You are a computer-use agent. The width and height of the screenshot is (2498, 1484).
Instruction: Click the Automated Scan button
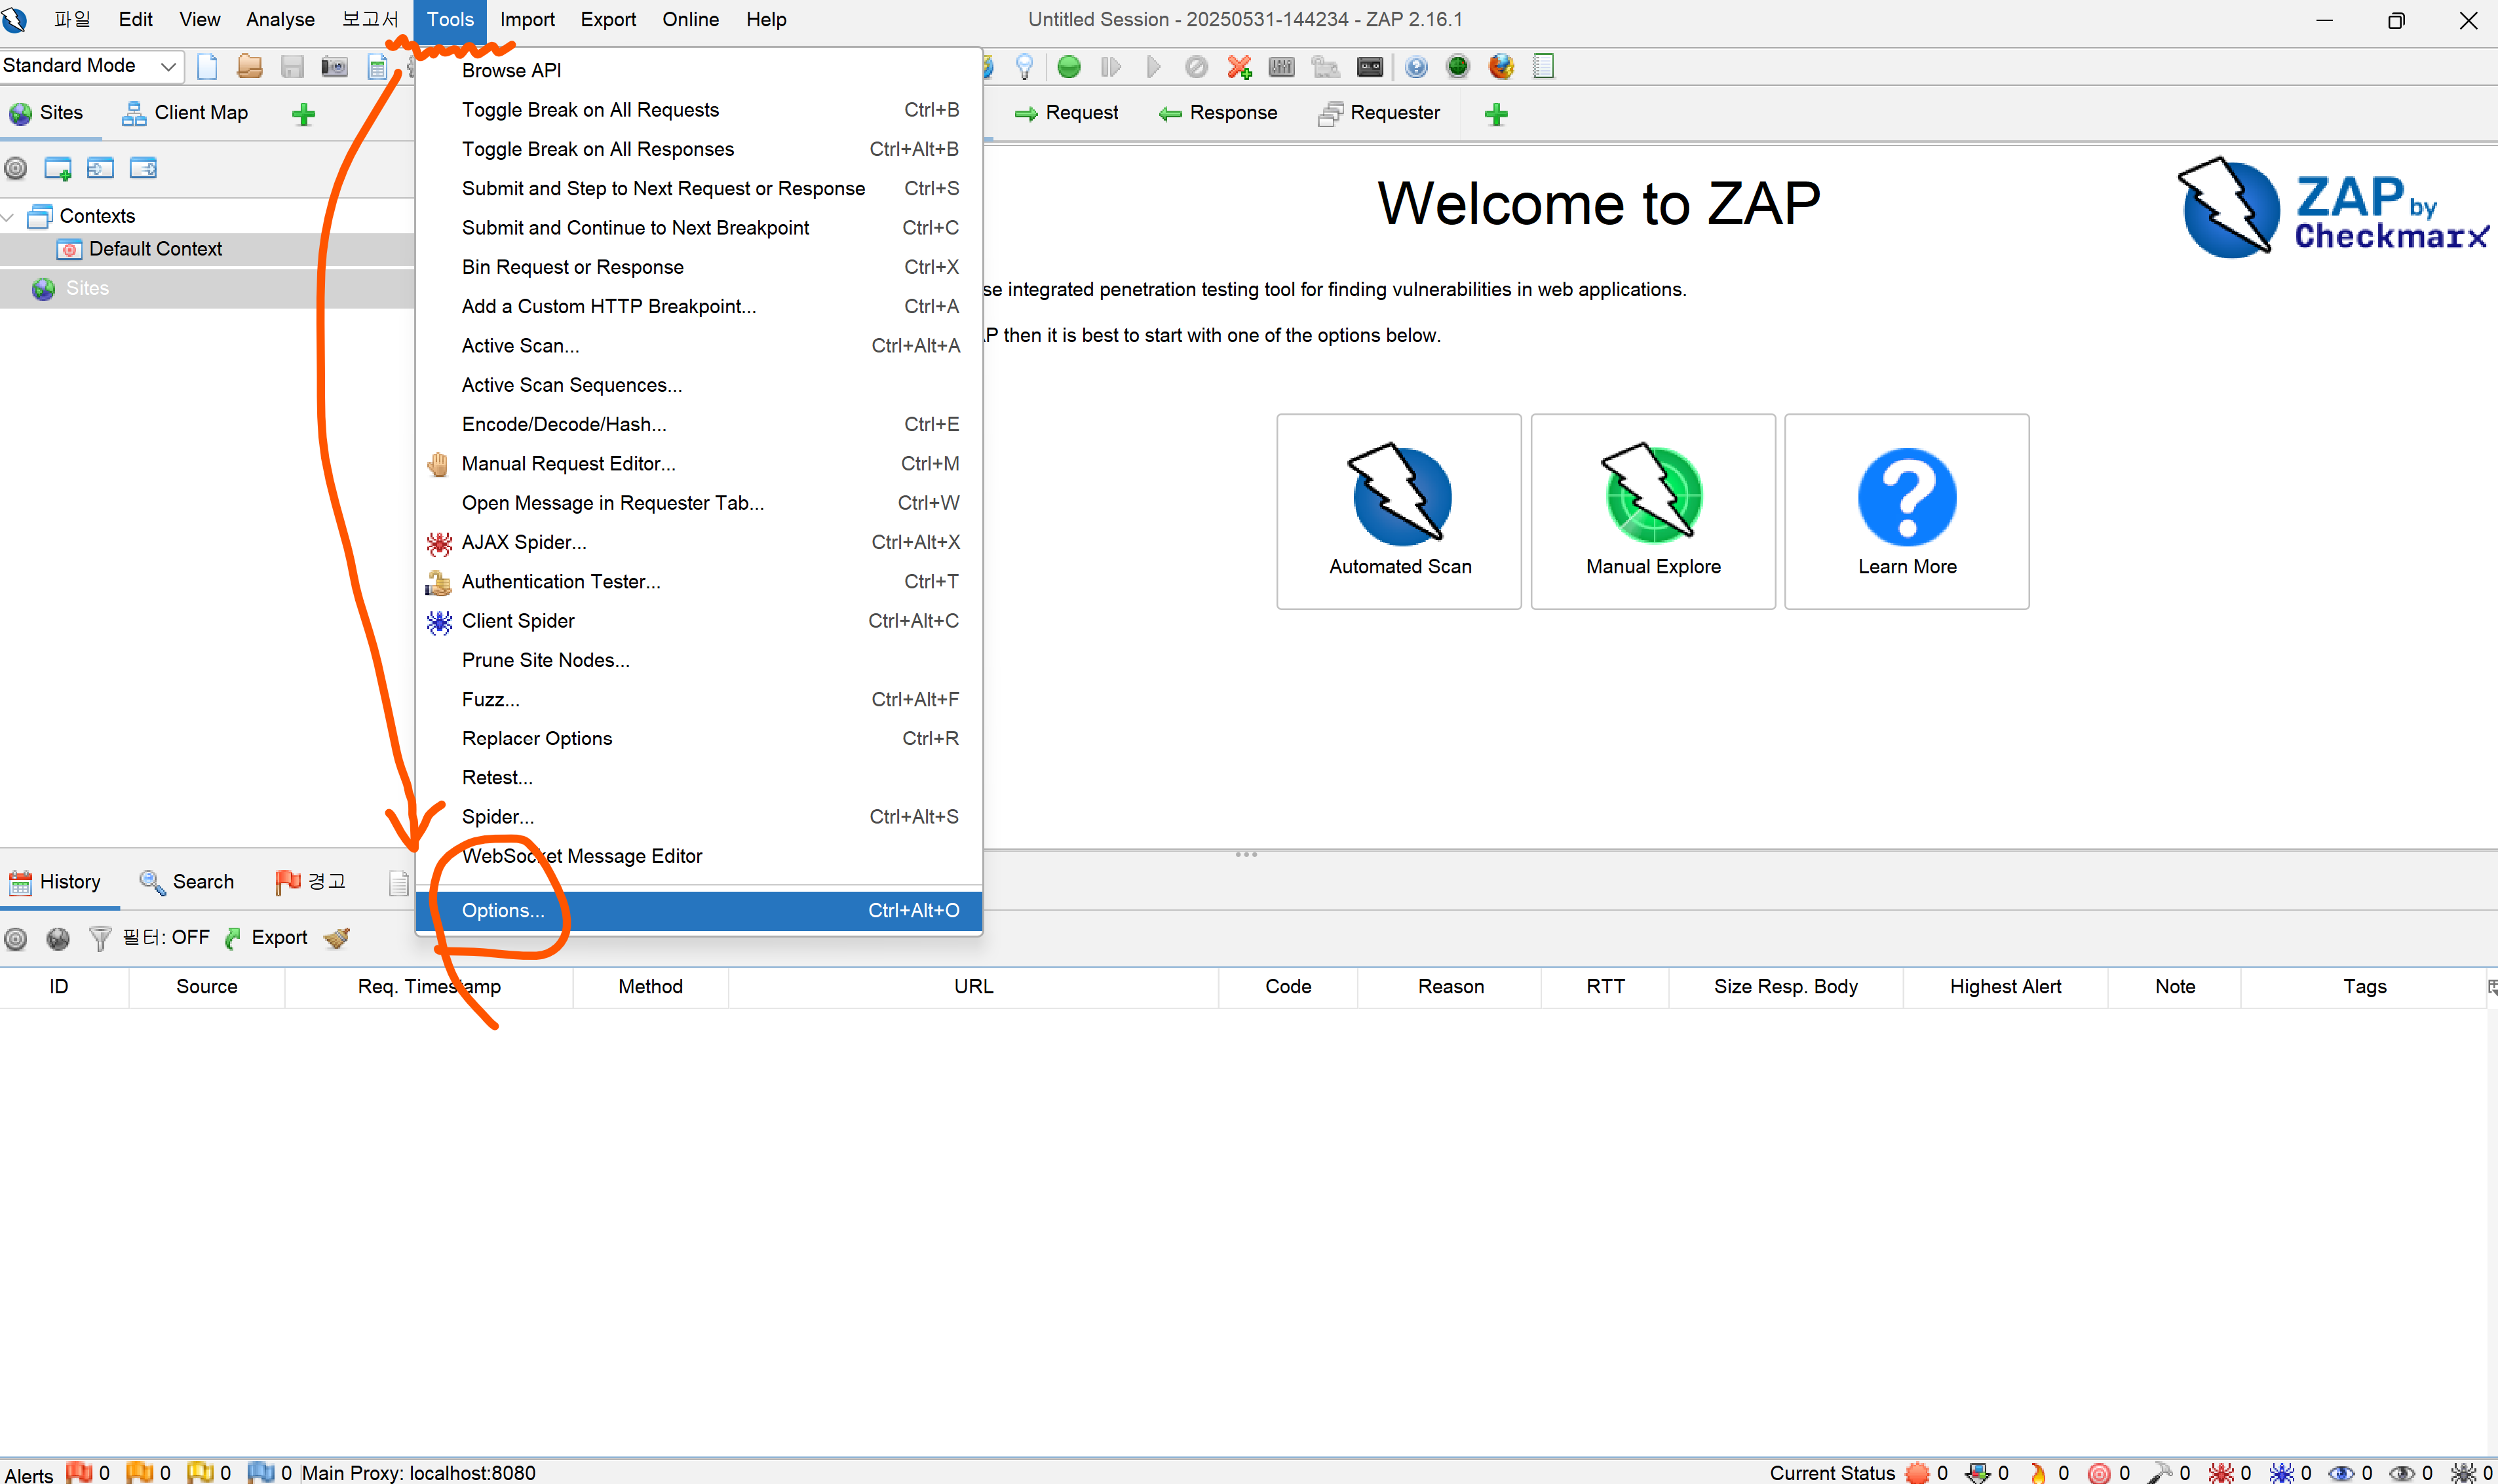1398,511
